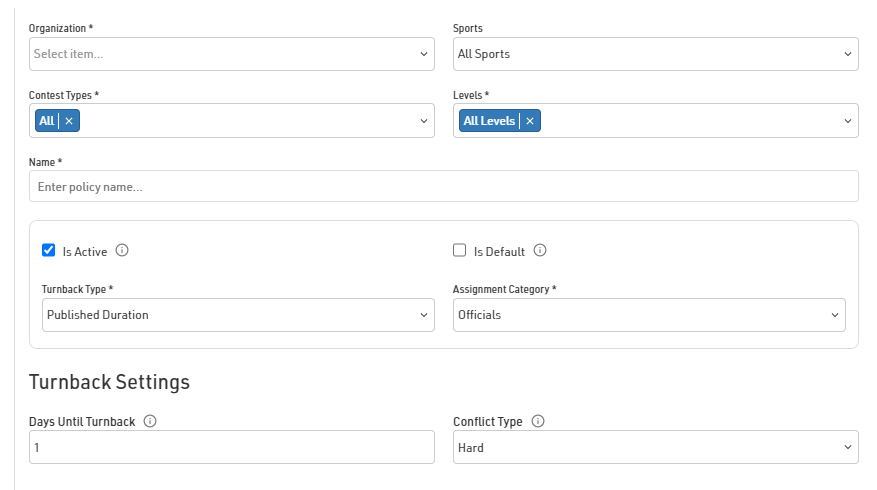Image resolution: width=877 pixels, height=490 pixels.
Task: Remove the 'All' contest type tag
Action: (69, 121)
